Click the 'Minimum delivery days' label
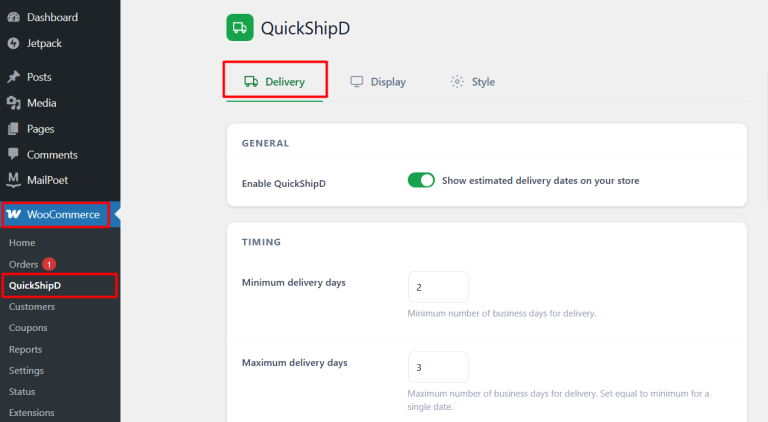The image size is (768, 422). (294, 282)
